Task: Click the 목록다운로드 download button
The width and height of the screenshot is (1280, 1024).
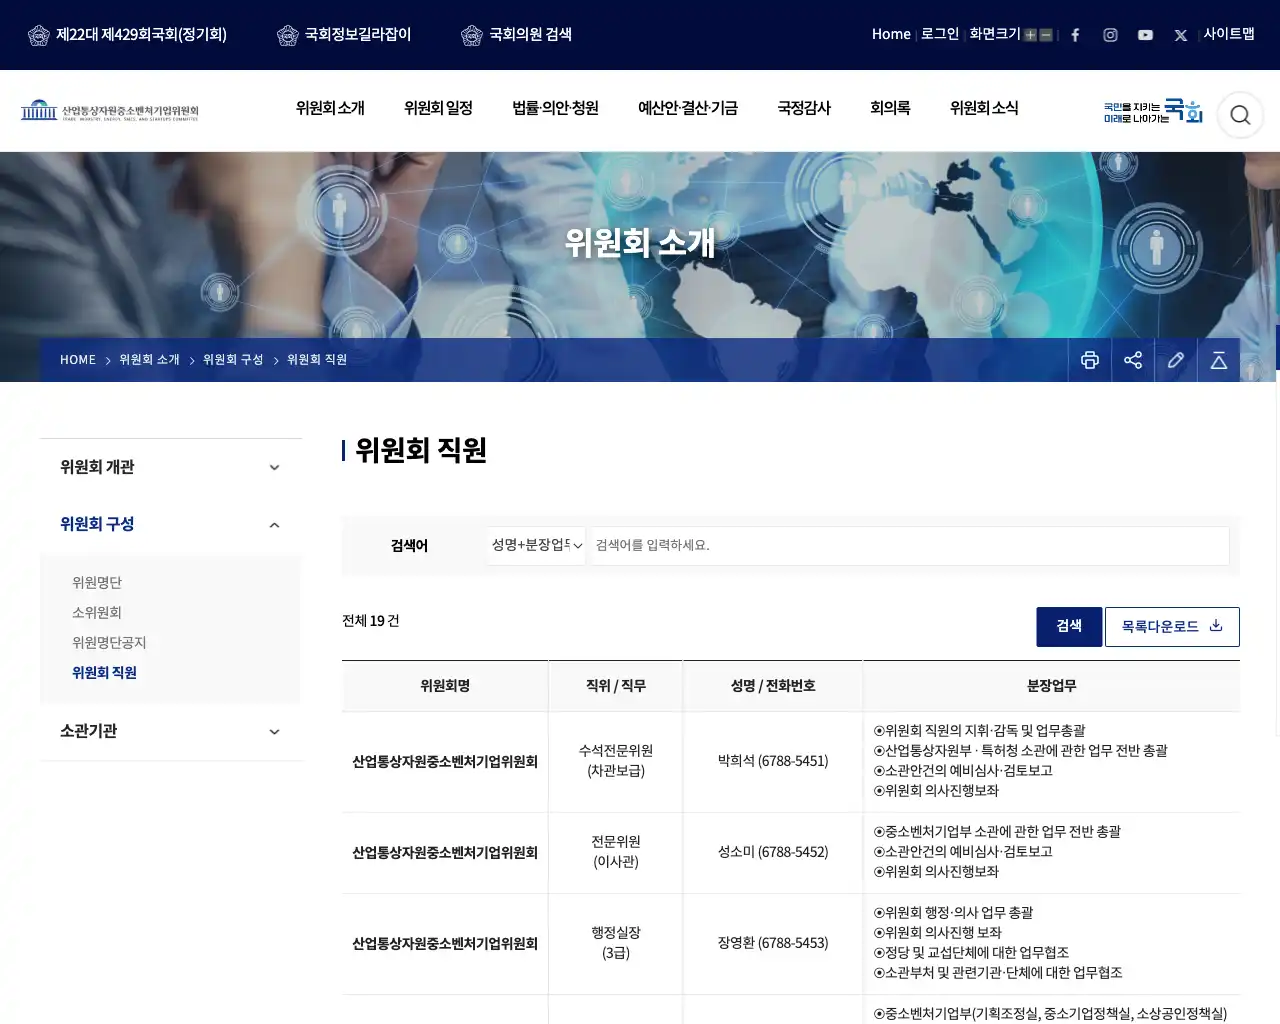Action: (x=1172, y=627)
